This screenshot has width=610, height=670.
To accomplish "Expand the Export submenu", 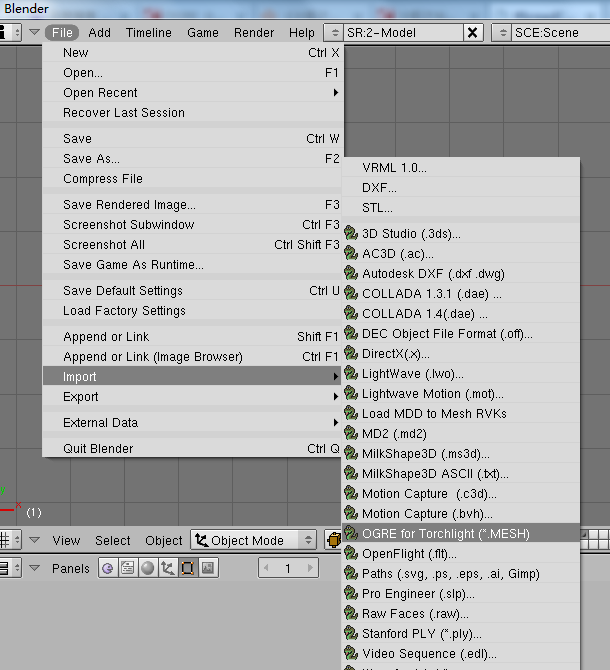I will coord(193,397).
